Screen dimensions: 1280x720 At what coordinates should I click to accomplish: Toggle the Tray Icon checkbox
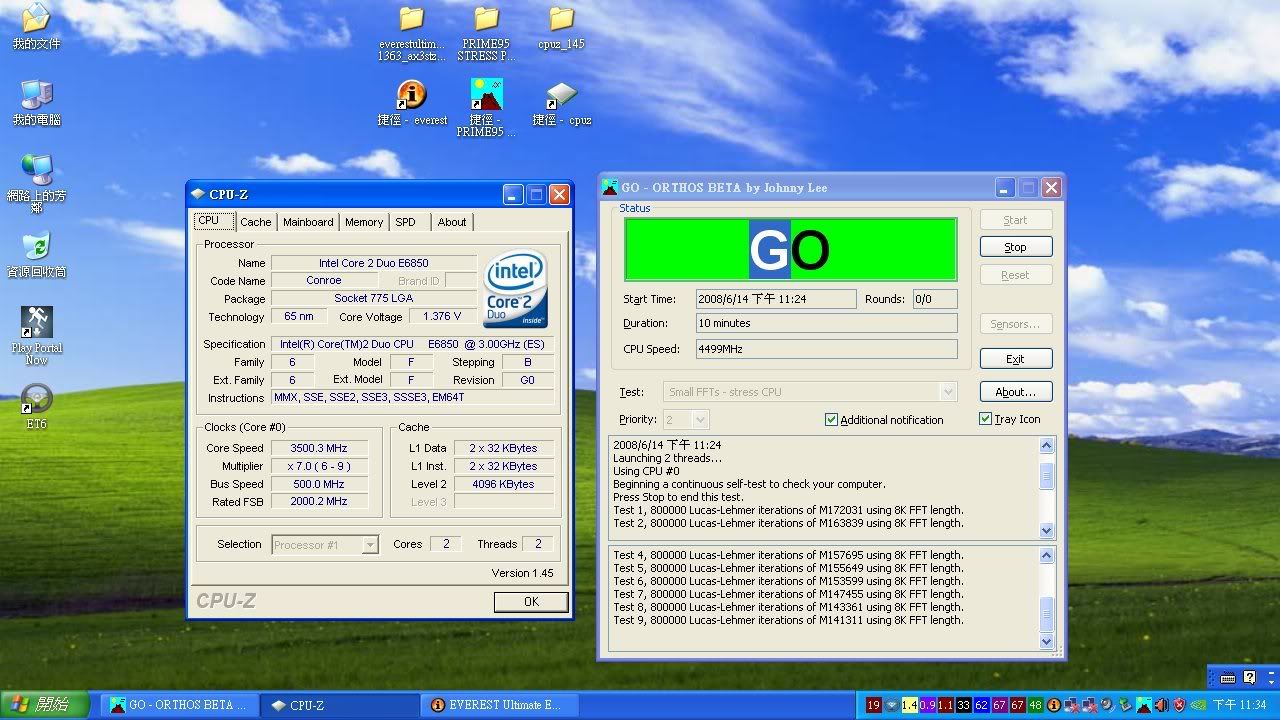[986, 419]
